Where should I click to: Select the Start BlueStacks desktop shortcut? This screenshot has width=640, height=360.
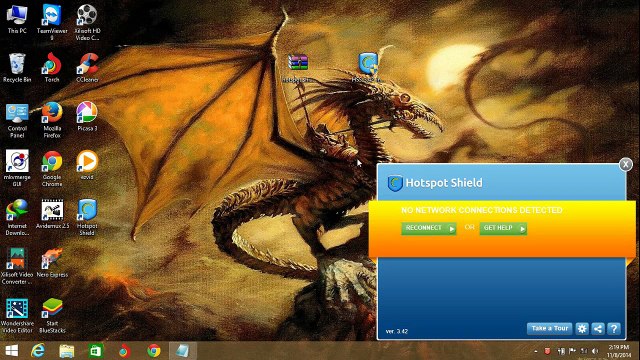coord(52,316)
